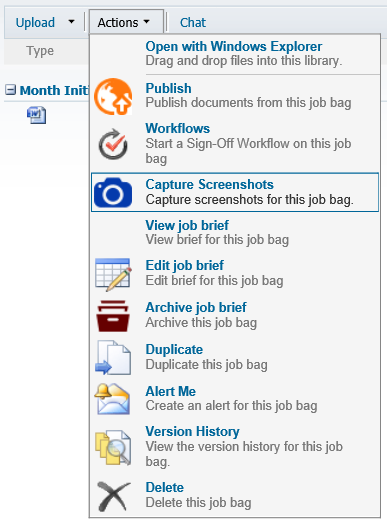The width and height of the screenshot is (387, 523).
Task: Select the Version History text entry
Action: click(x=192, y=431)
